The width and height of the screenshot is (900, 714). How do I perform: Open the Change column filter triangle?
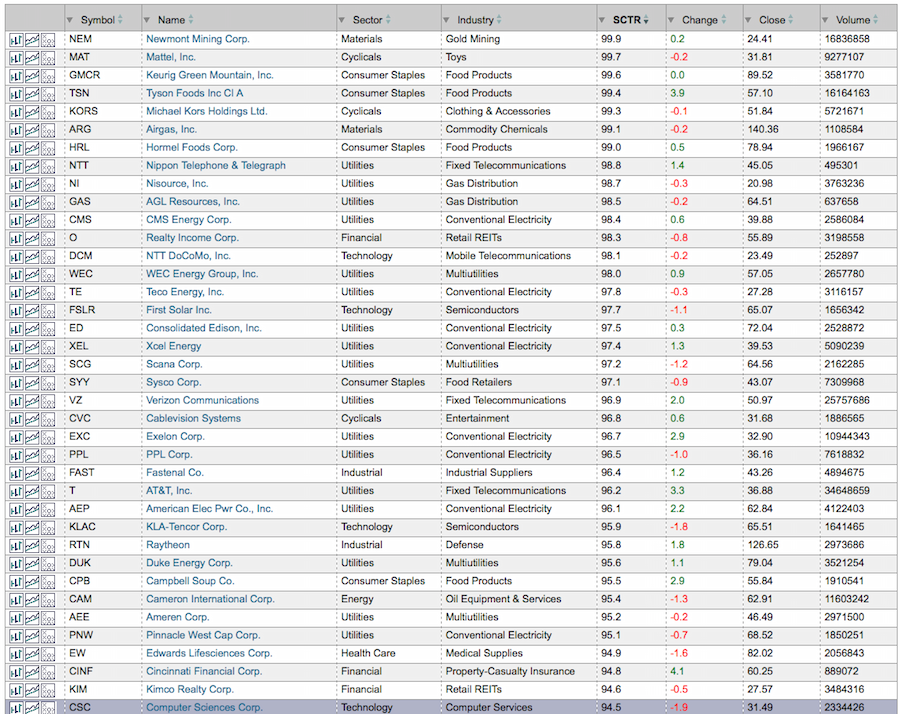(670, 20)
